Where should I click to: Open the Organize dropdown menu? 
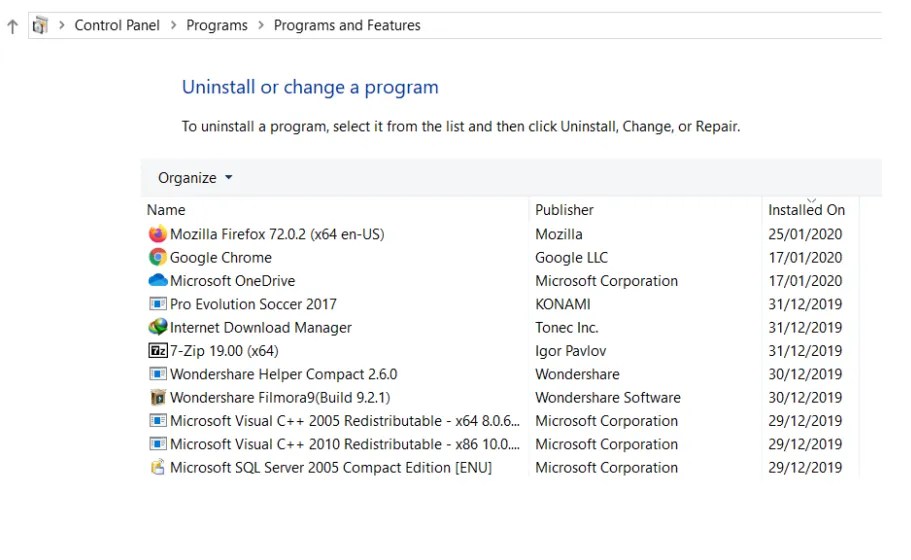point(195,178)
